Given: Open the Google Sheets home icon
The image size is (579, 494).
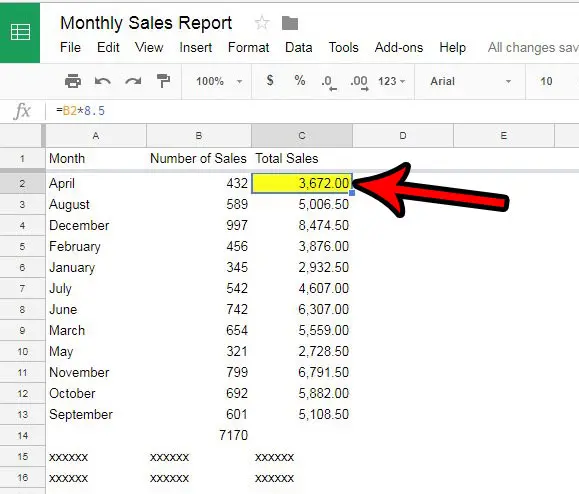Looking at the screenshot, I should coord(20,32).
